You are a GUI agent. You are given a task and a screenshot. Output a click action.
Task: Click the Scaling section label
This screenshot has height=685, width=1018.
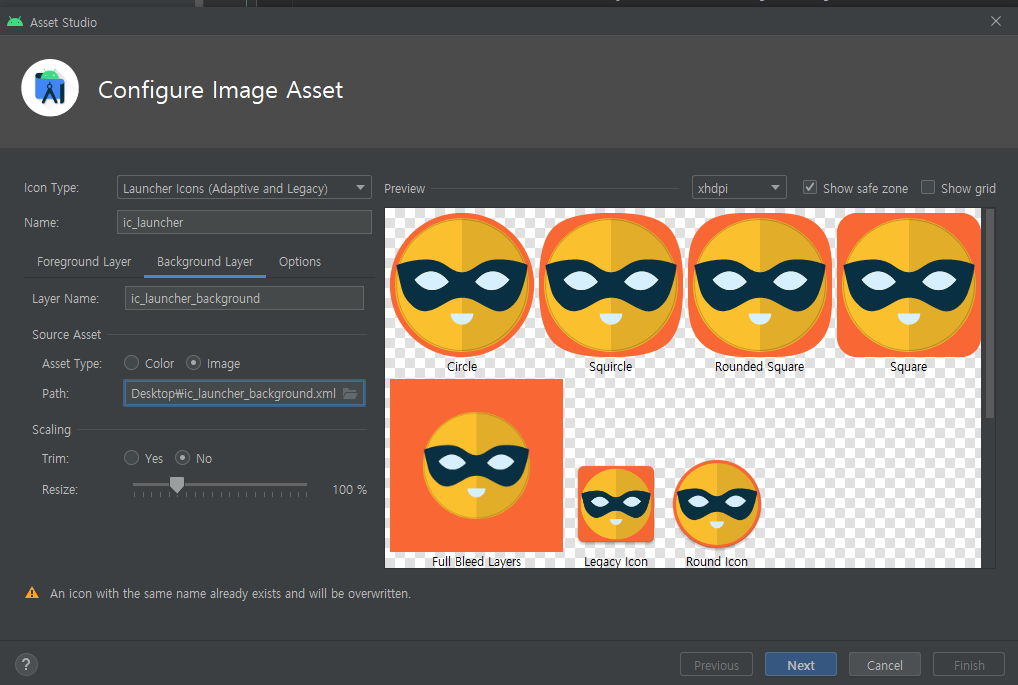pyautogui.click(x=51, y=429)
